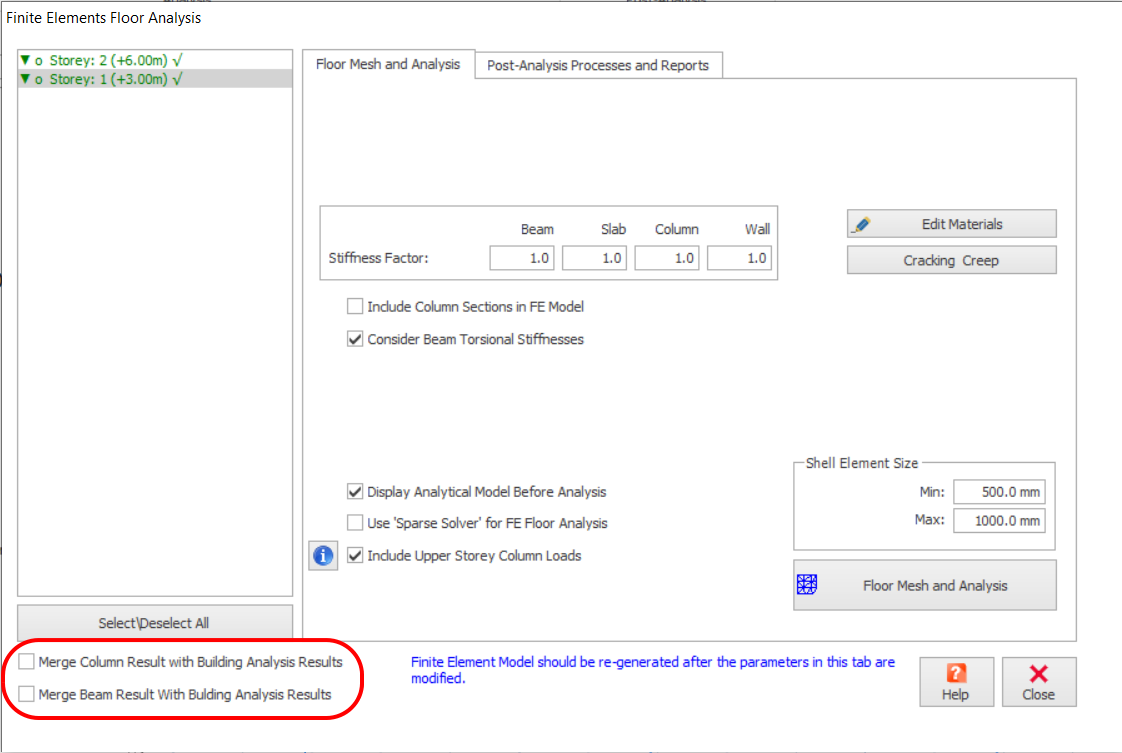Toggle Display Analytical Model Before Analysis
Image resolution: width=1122 pixels, height=753 pixels.
coord(355,492)
